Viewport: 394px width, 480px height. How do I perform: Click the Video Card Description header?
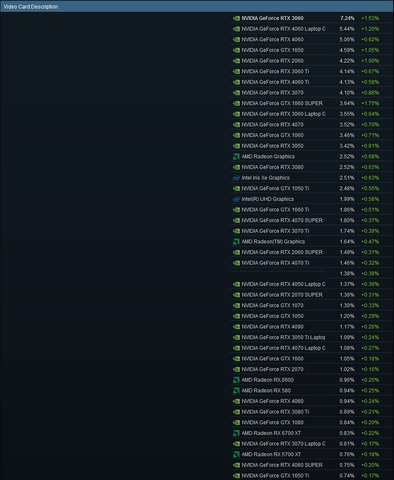[31, 7]
